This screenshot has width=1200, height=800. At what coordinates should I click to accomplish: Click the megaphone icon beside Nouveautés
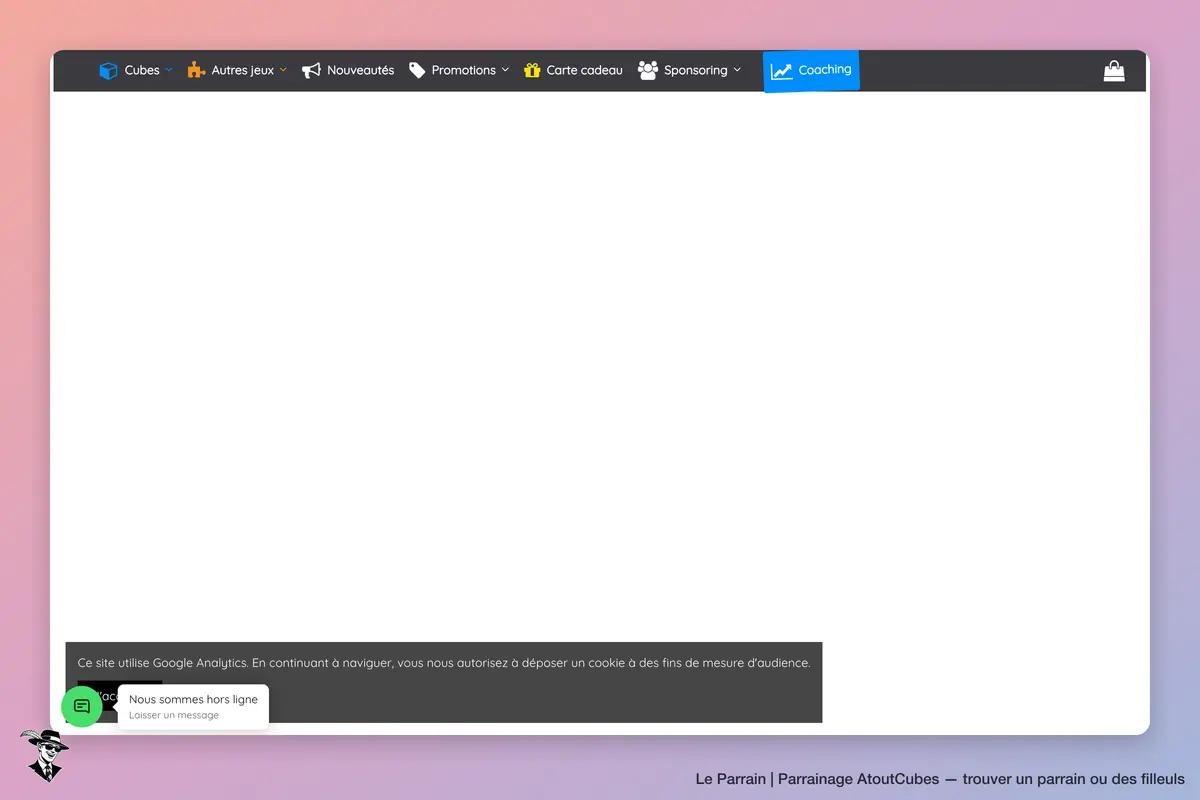[311, 70]
